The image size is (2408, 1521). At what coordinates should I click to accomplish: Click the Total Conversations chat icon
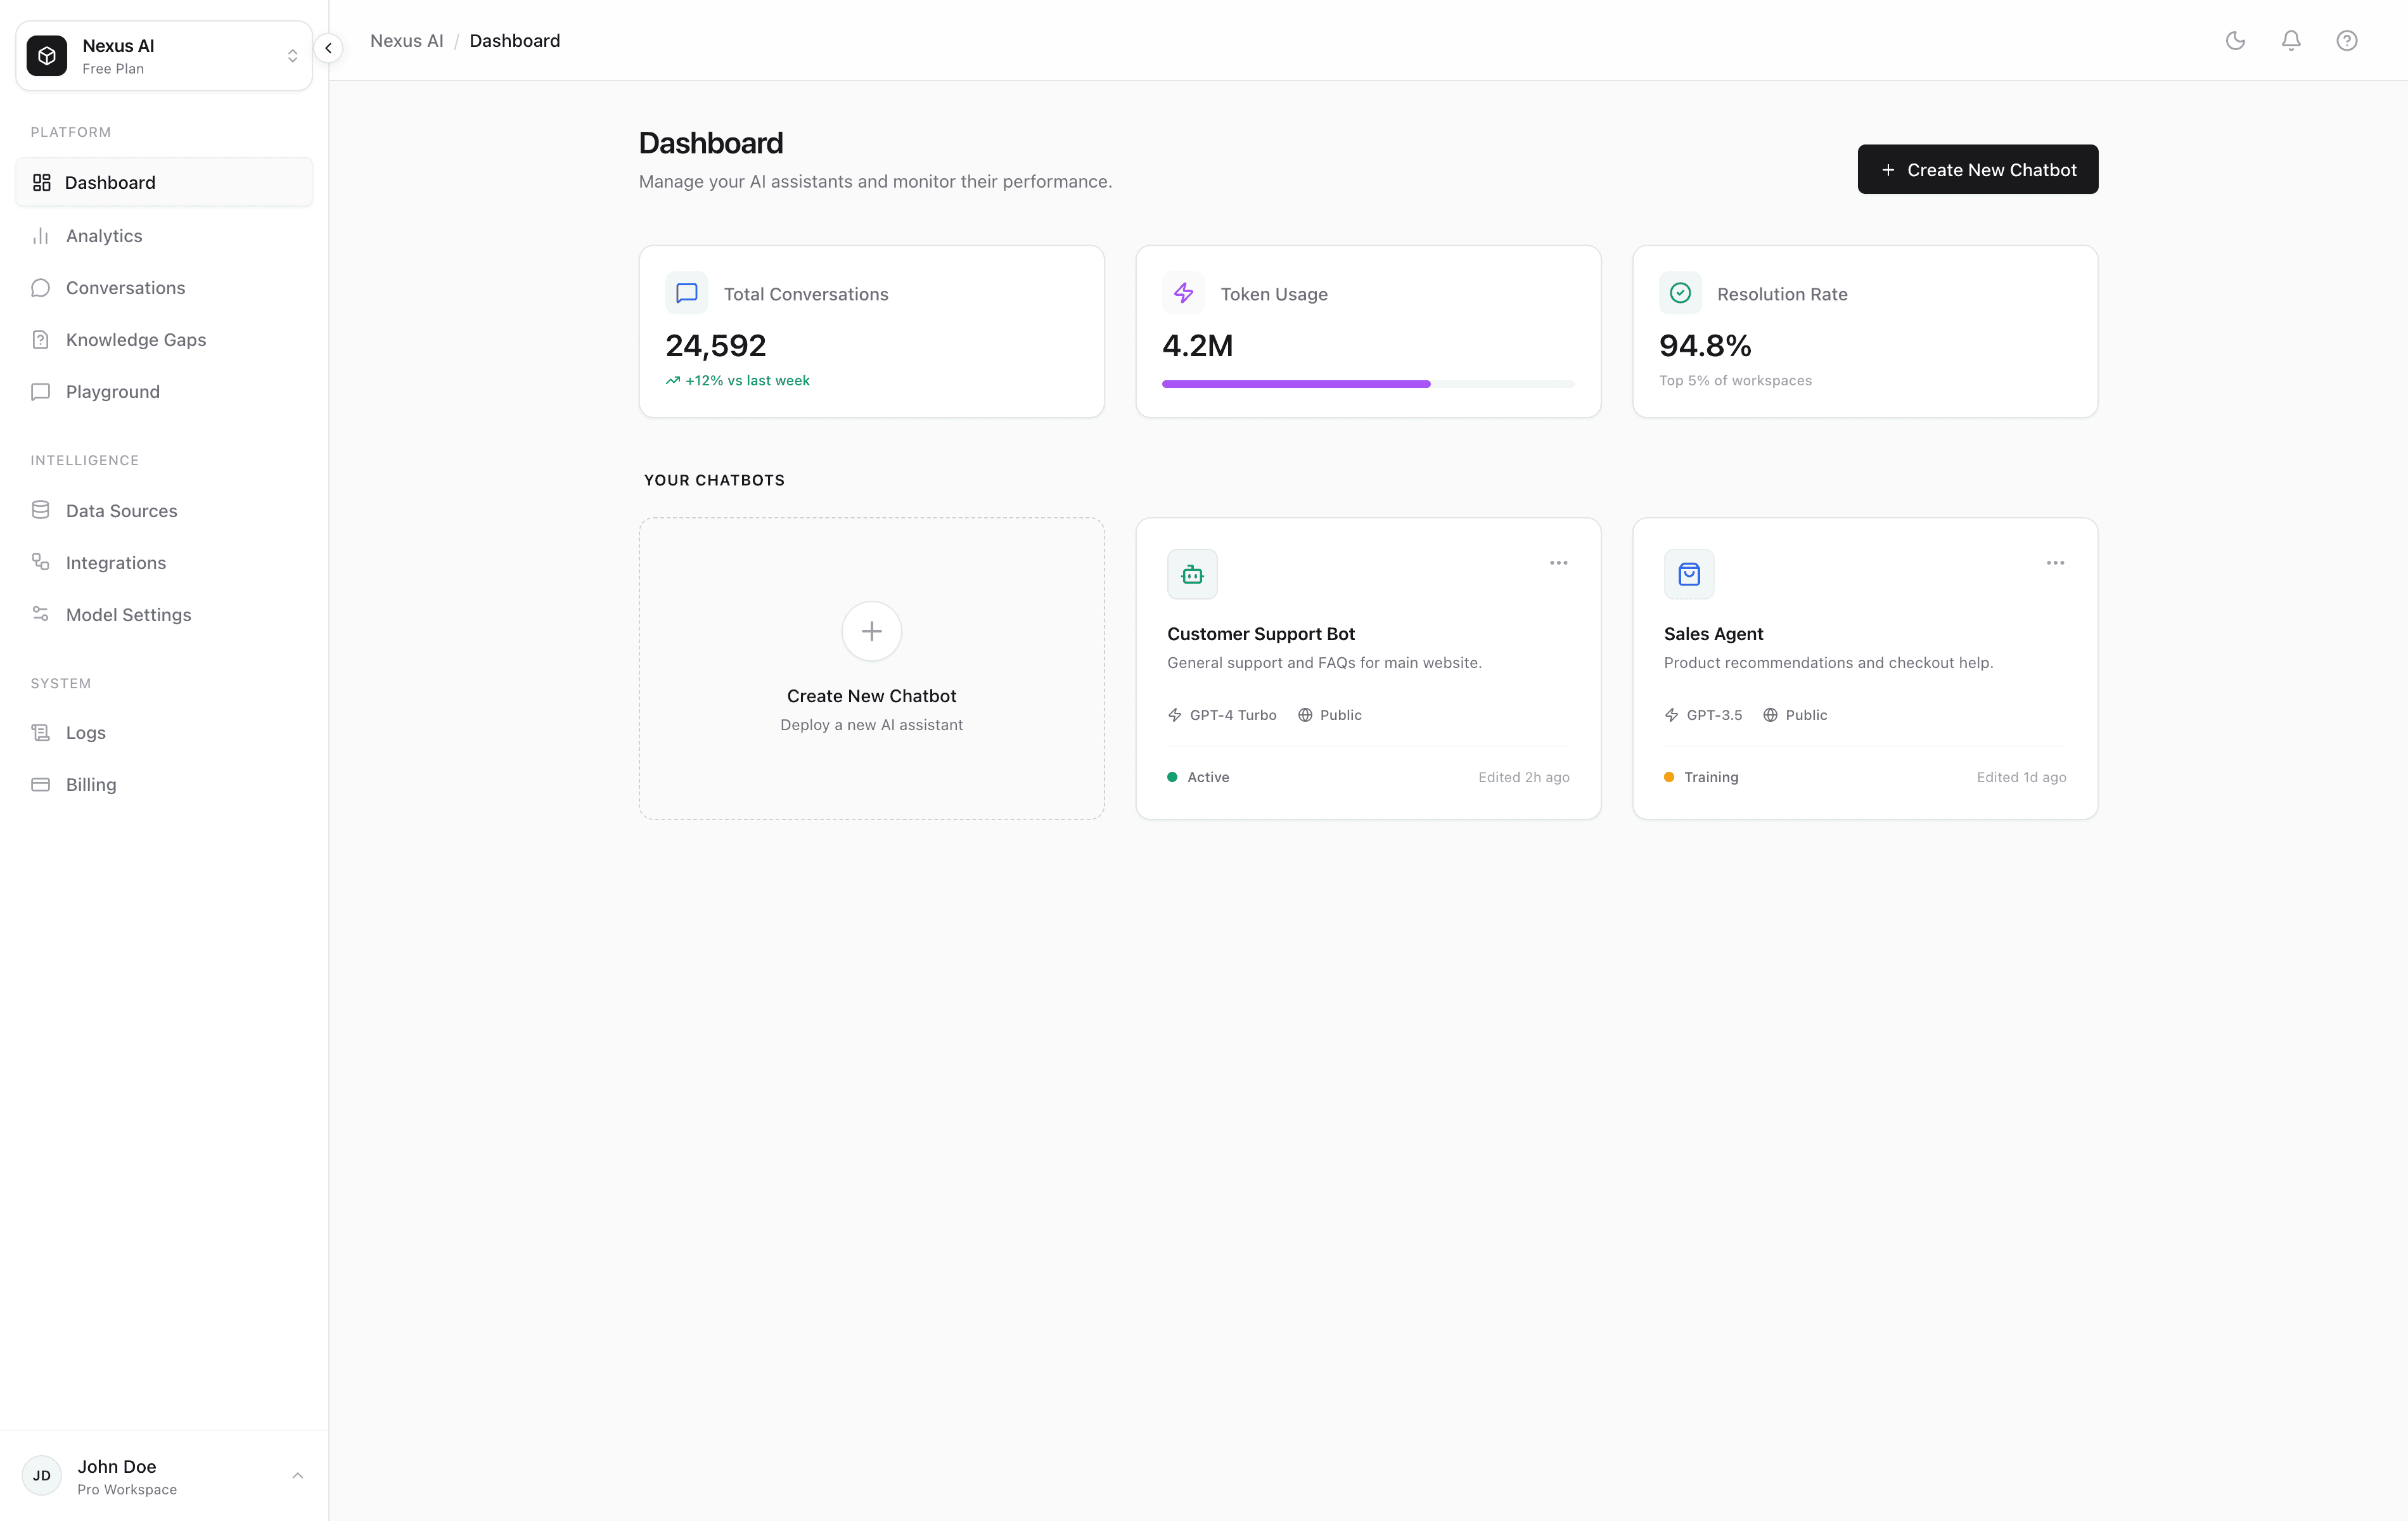[x=687, y=293]
